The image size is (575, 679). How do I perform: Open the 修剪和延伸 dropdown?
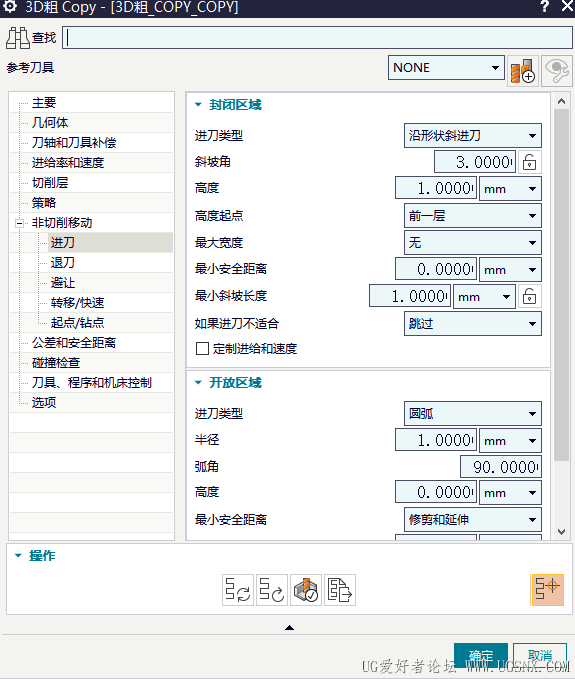tap(472, 519)
